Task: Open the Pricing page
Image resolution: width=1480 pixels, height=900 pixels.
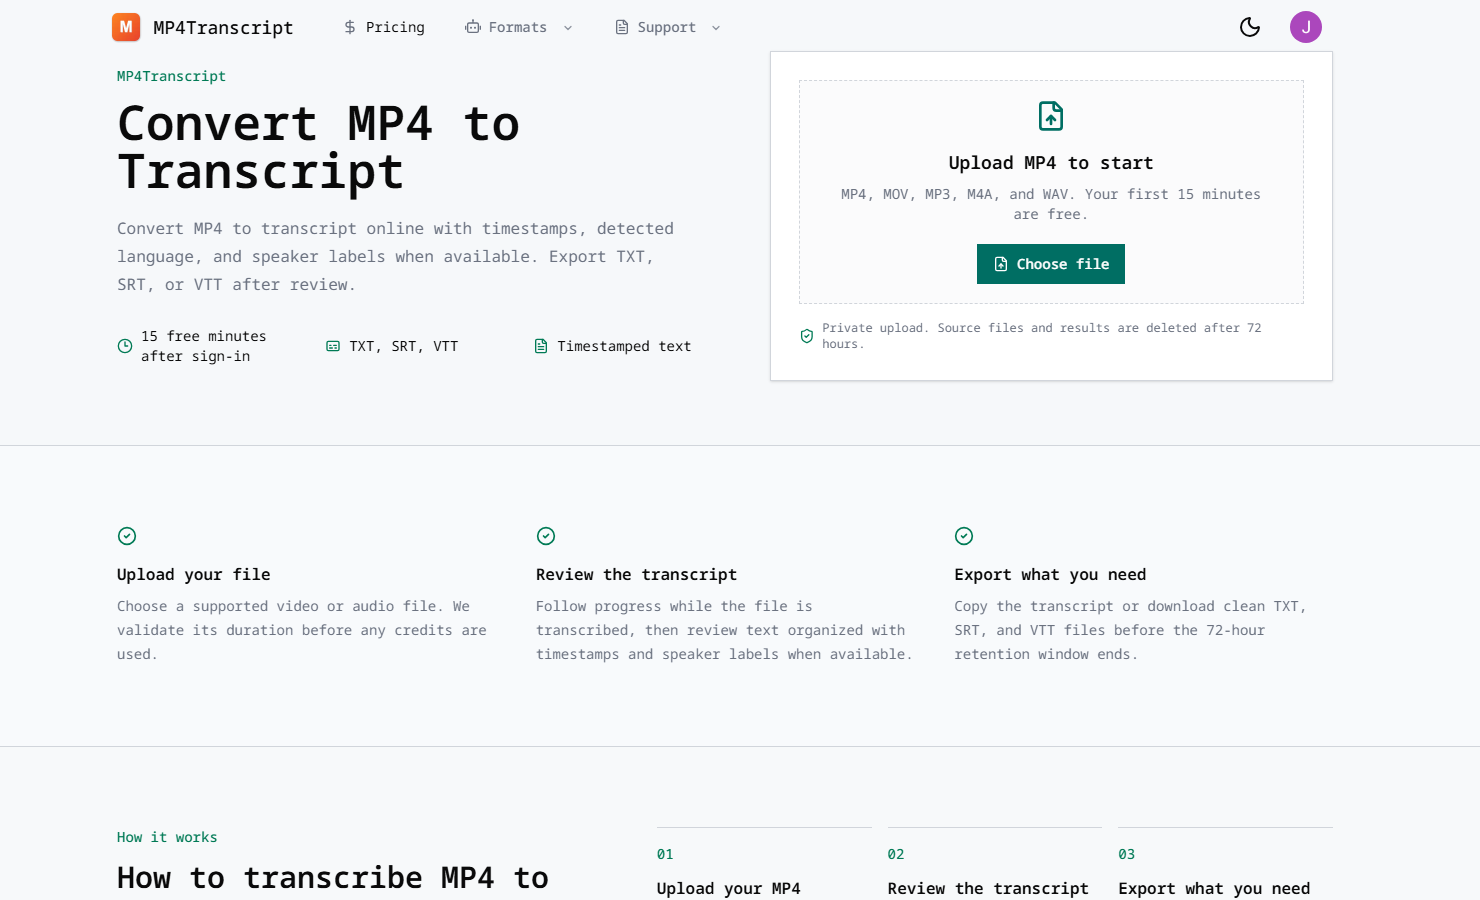Action: (x=384, y=27)
